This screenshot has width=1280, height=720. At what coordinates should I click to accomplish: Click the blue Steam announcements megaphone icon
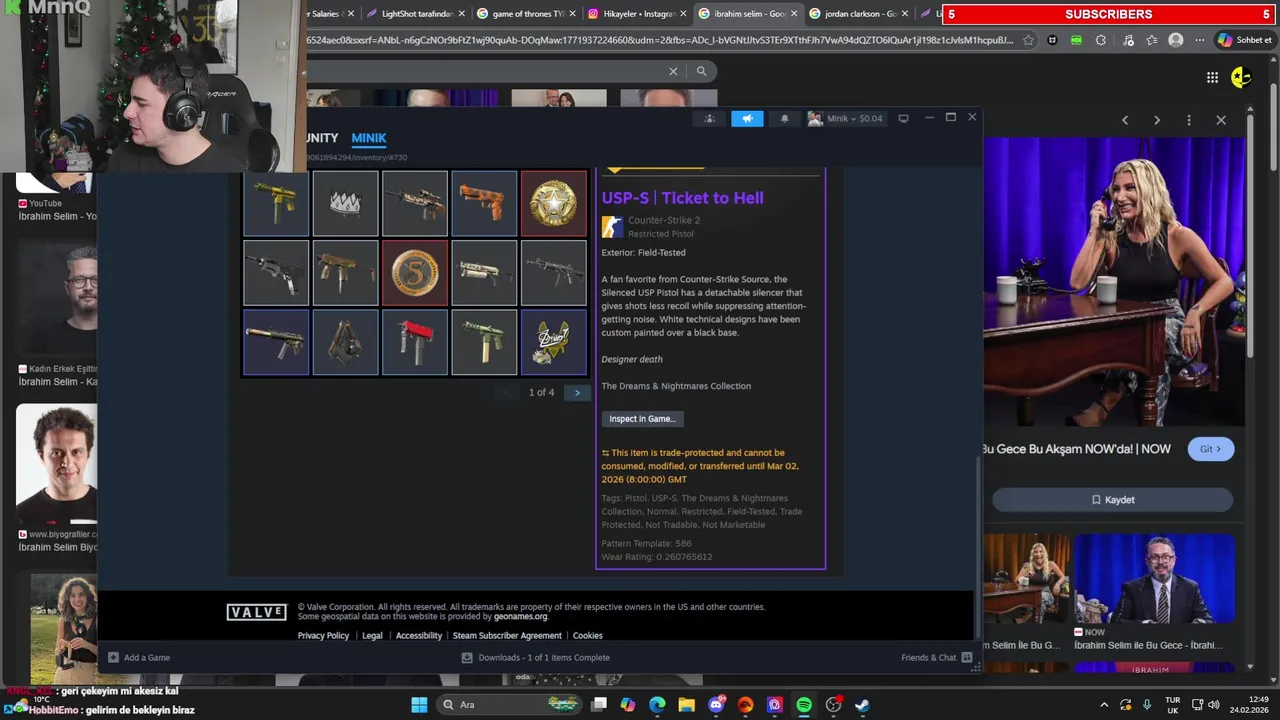747,118
